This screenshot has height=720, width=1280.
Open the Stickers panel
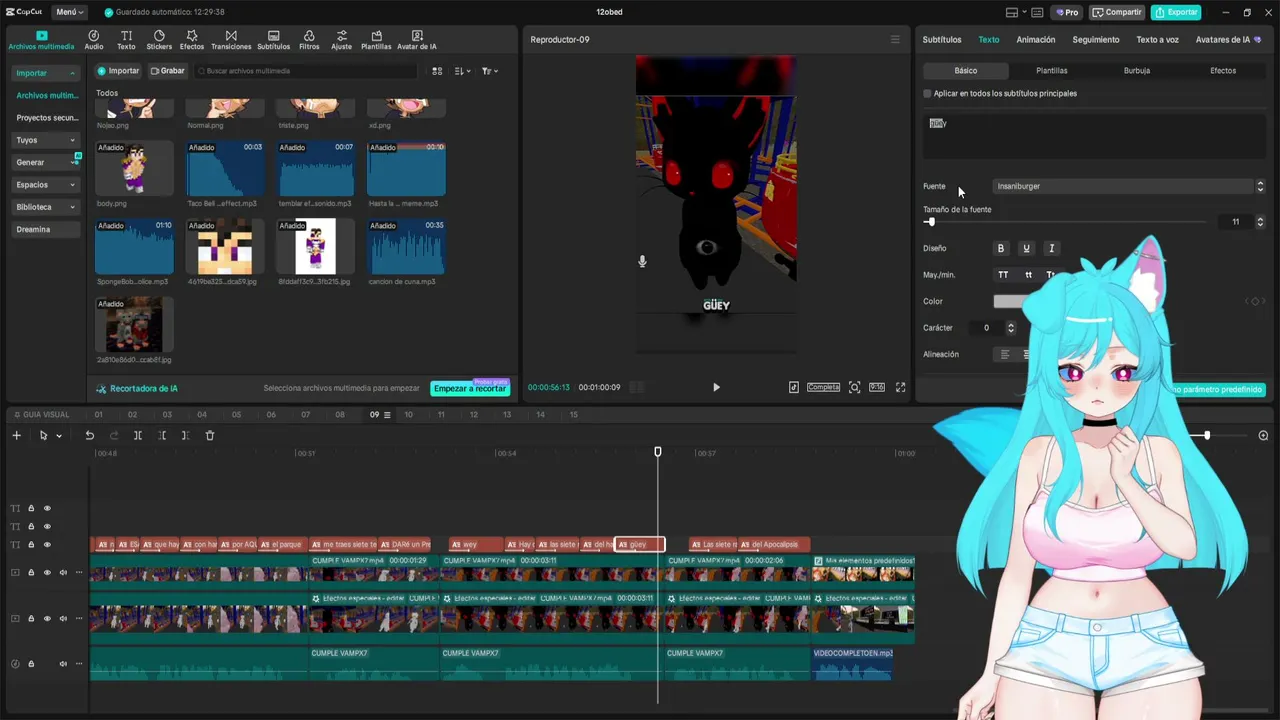(x=159, y=40)
